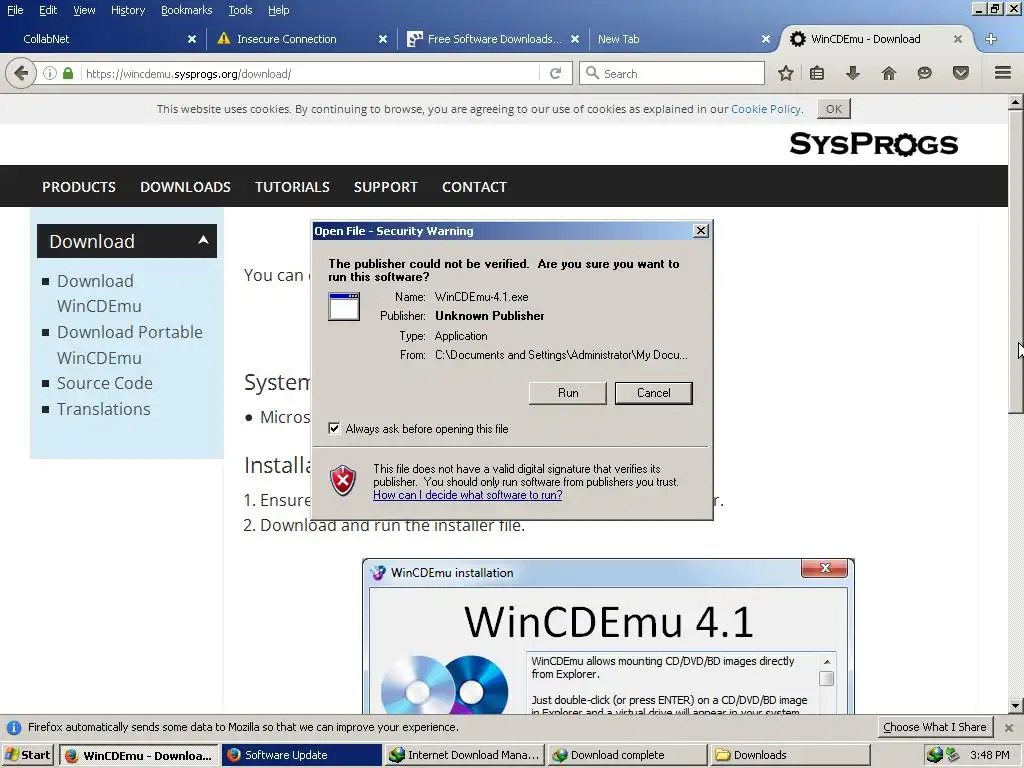Close the Insecure Connection tab
This screenshot has height=768, width=1024.
pos(383,39)
